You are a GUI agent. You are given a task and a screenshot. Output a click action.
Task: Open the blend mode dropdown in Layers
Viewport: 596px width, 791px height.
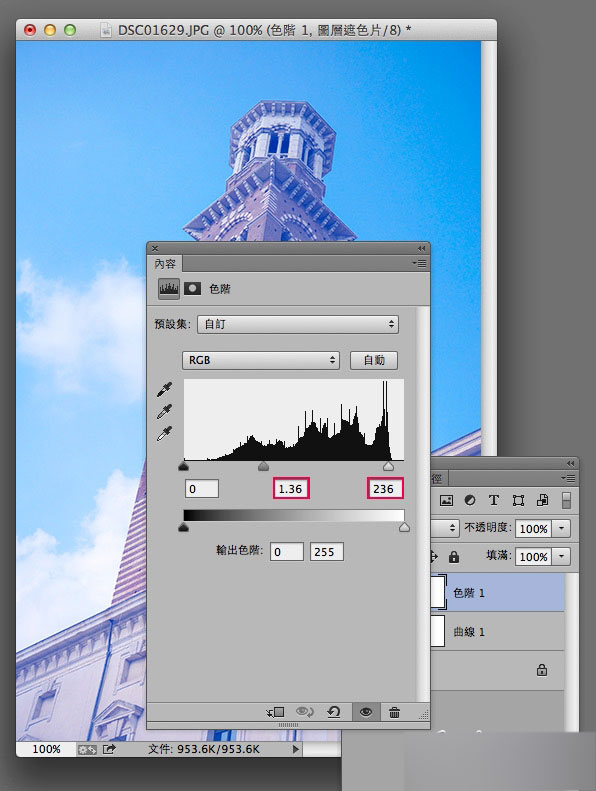click(446, 528)
